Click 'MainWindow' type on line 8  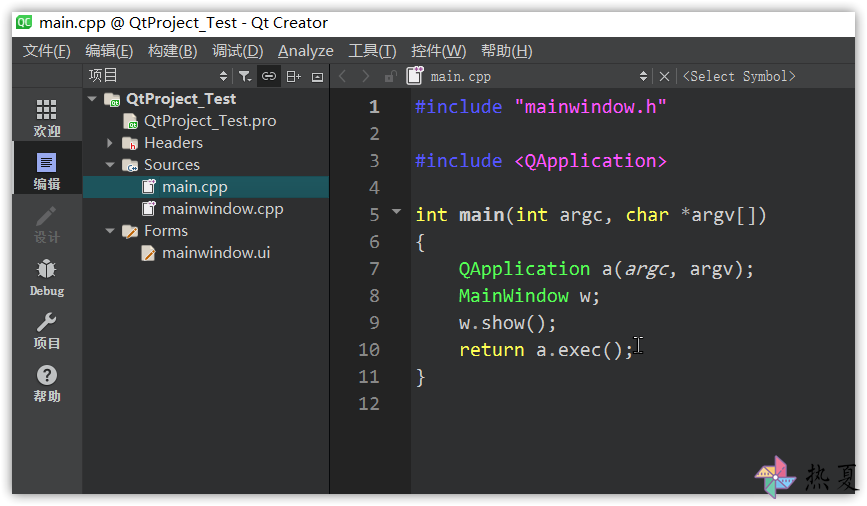coord(514,296)
